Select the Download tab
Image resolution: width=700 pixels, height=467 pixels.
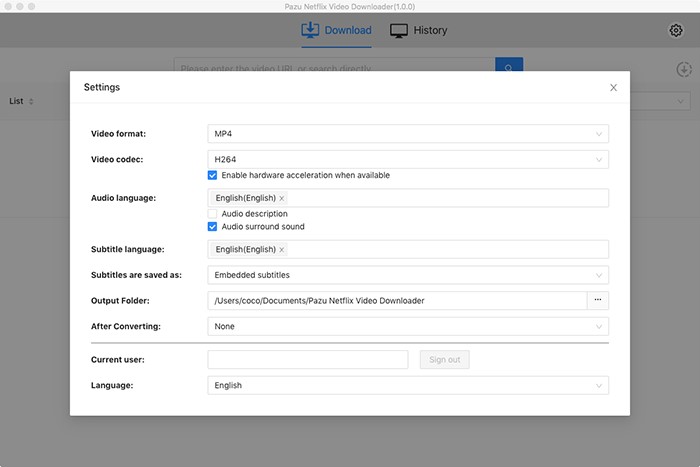tap(336, 30)
